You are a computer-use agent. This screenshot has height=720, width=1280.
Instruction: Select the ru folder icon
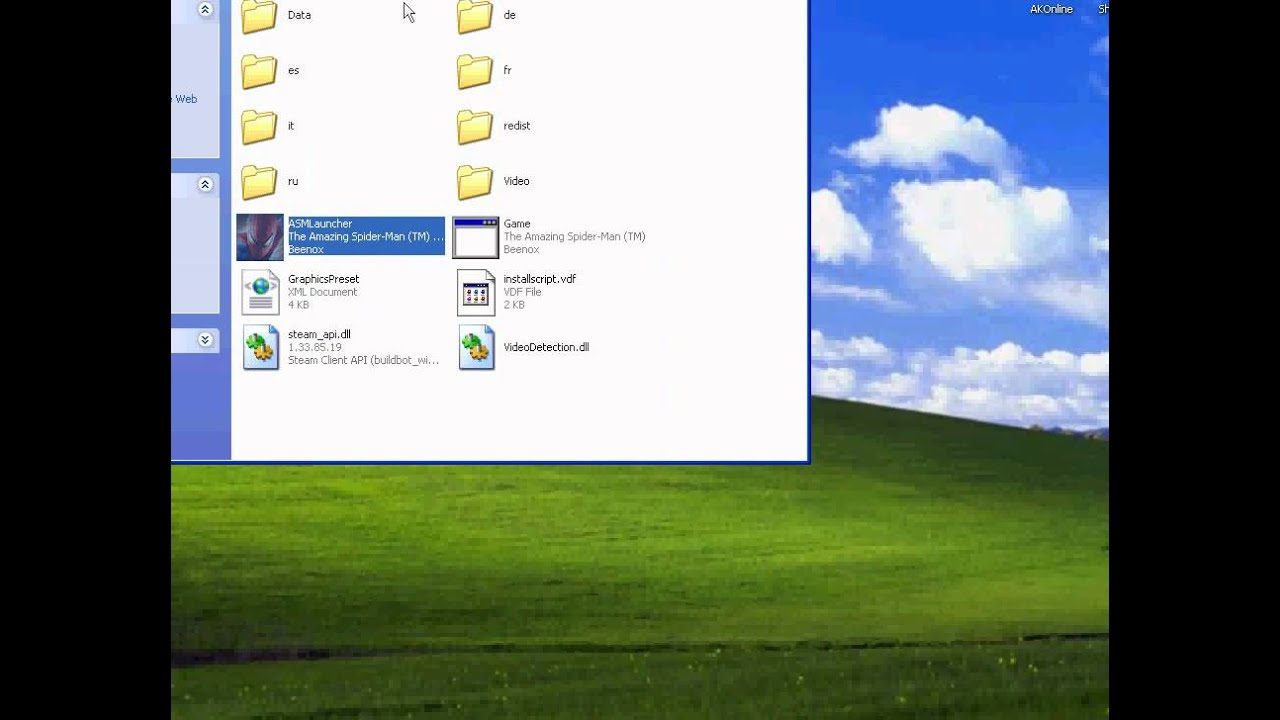(259, 181)
